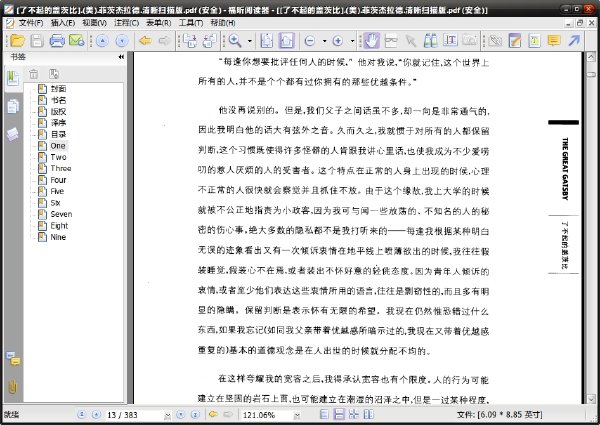Switch to the pages thumbnail panel icon

pyautogui.click(x=13, y=107)
